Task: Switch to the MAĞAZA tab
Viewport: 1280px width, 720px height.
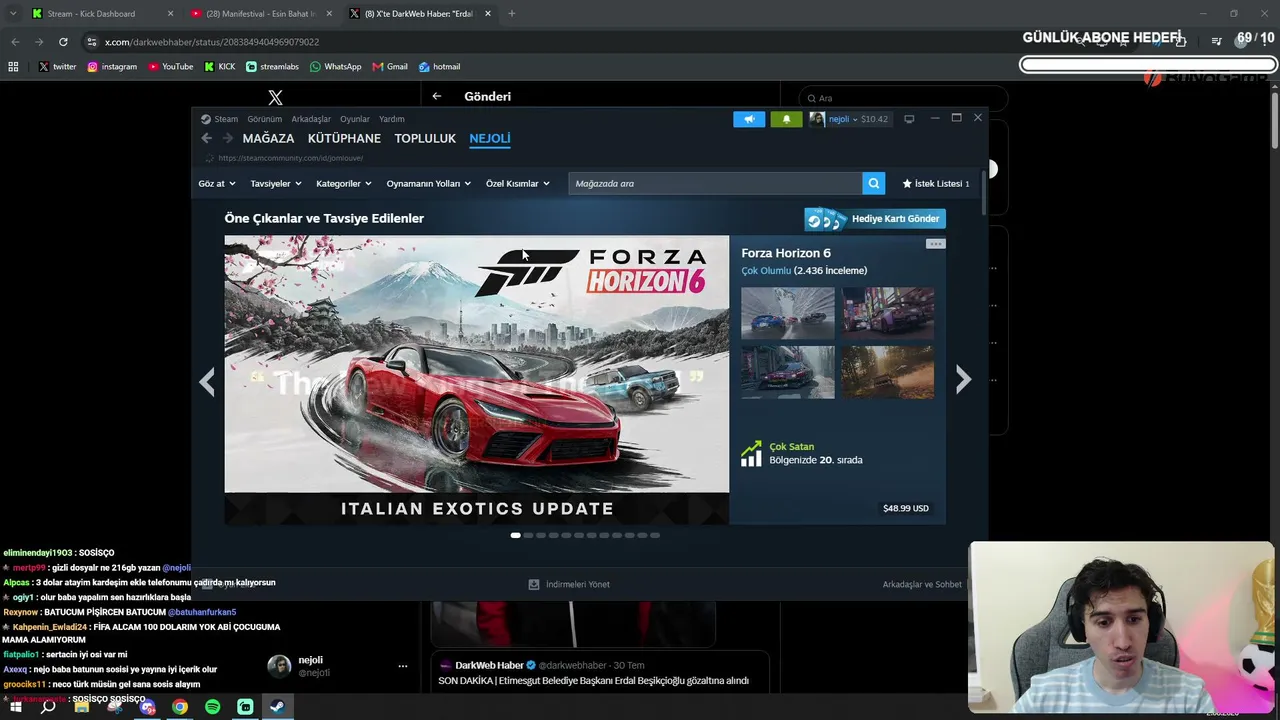Action: click(x=268, y=139)
